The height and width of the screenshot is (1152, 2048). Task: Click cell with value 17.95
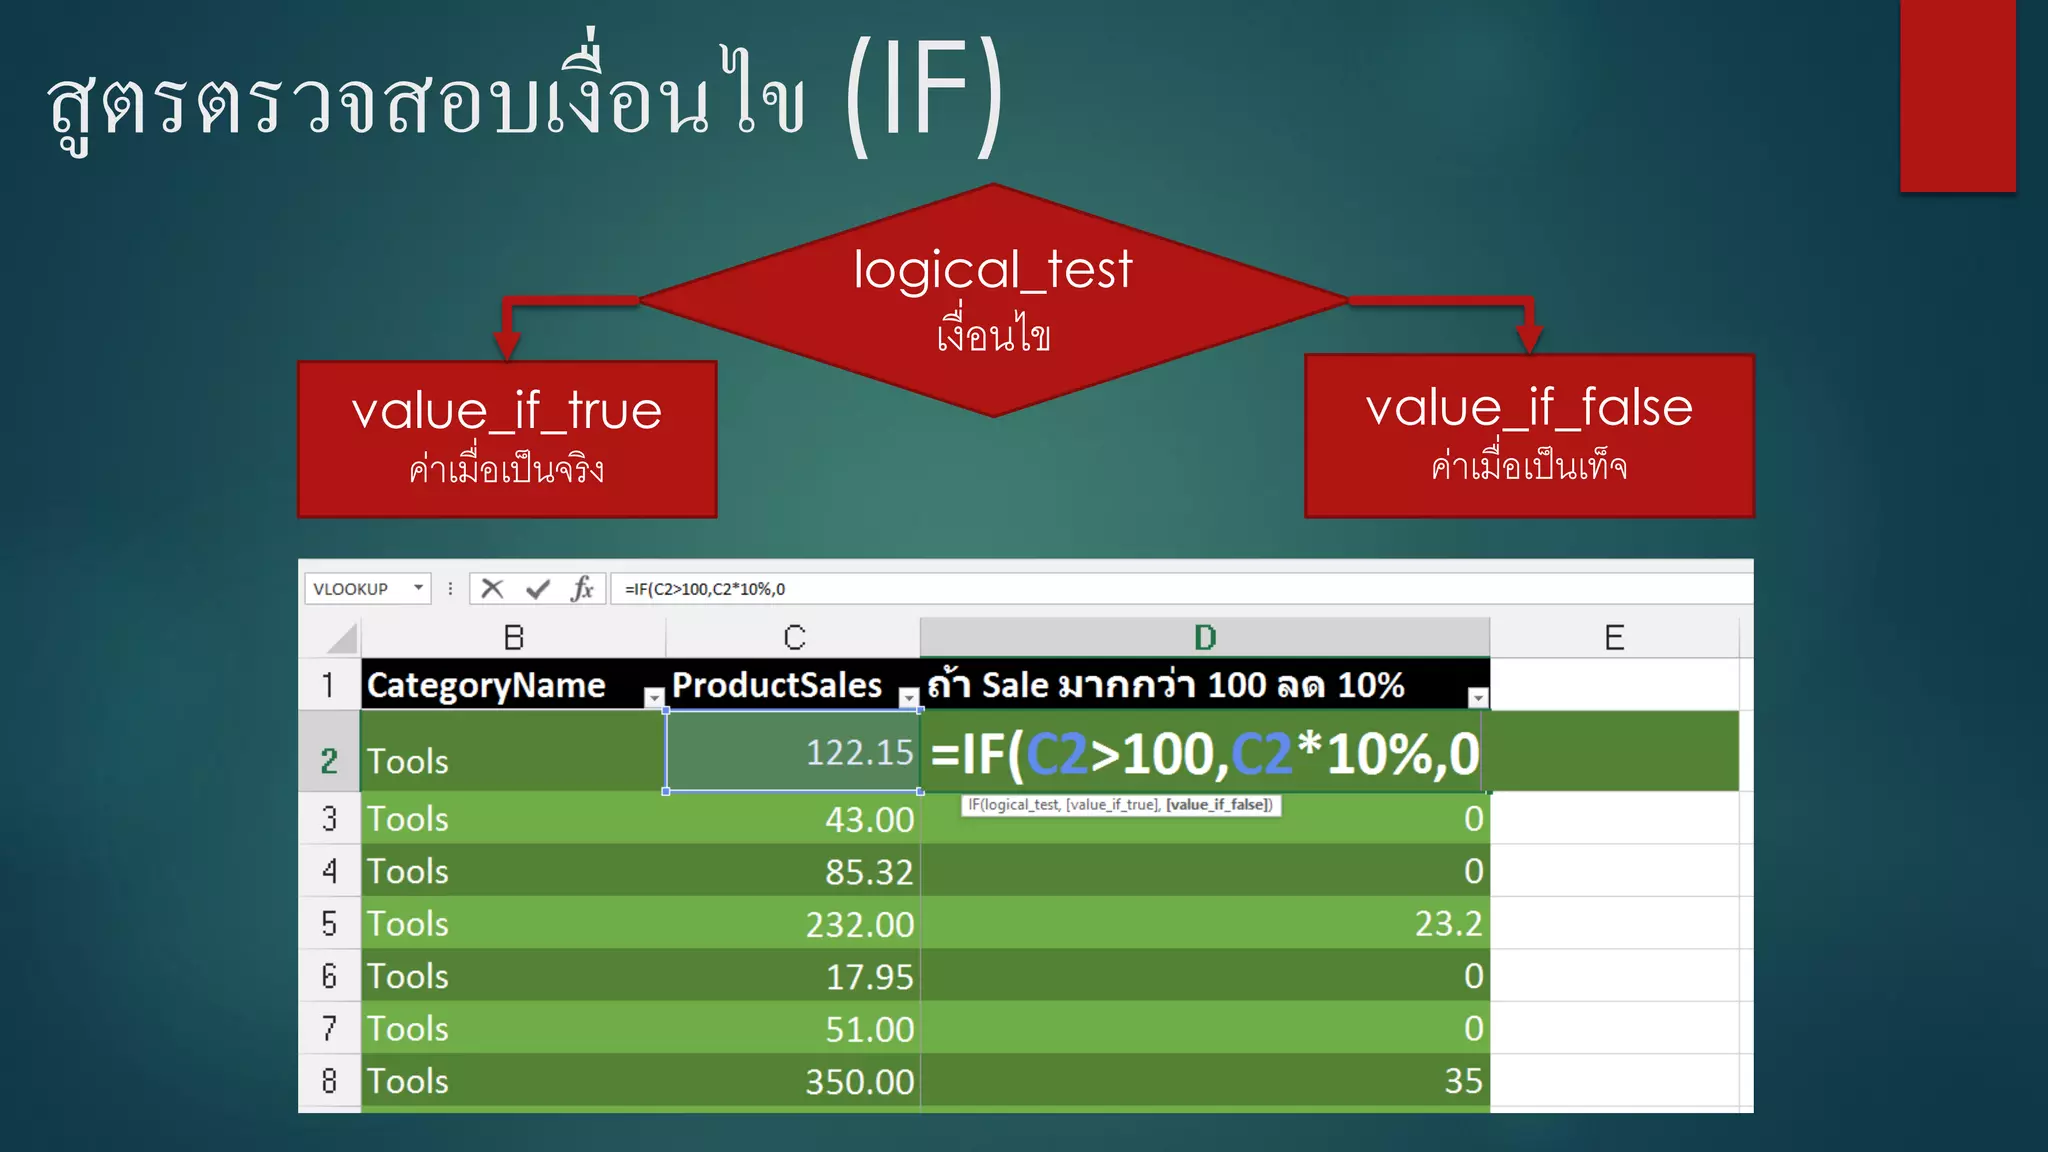[793, 976]
